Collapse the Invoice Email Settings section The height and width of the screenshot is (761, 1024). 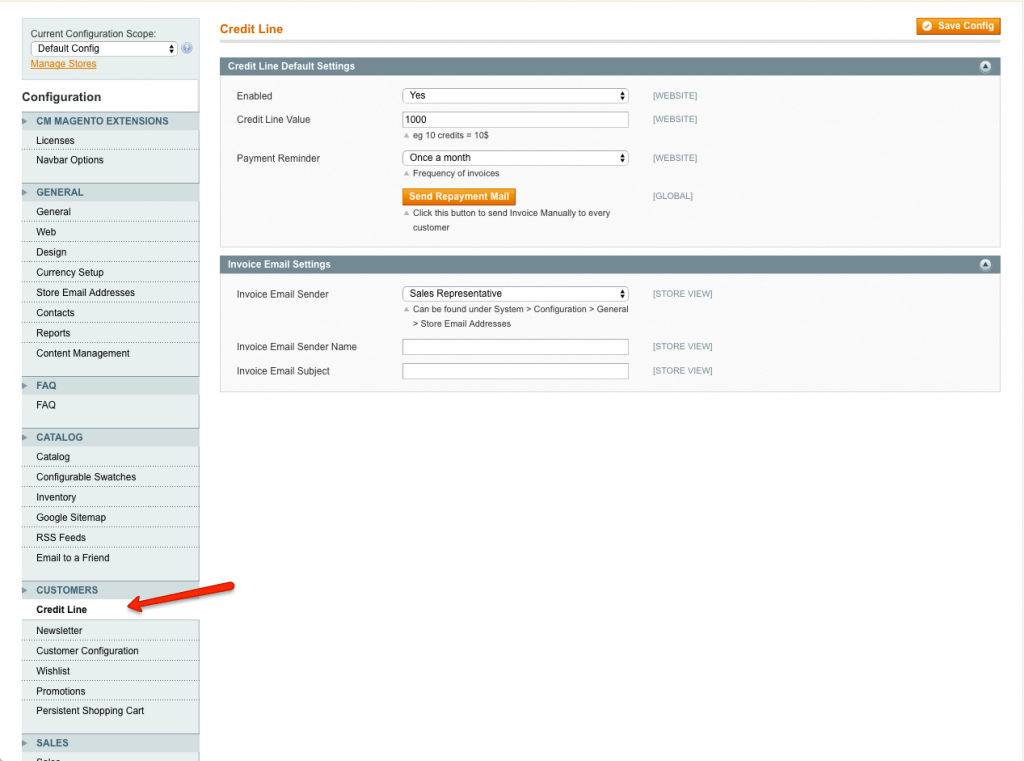coord(985,264)
